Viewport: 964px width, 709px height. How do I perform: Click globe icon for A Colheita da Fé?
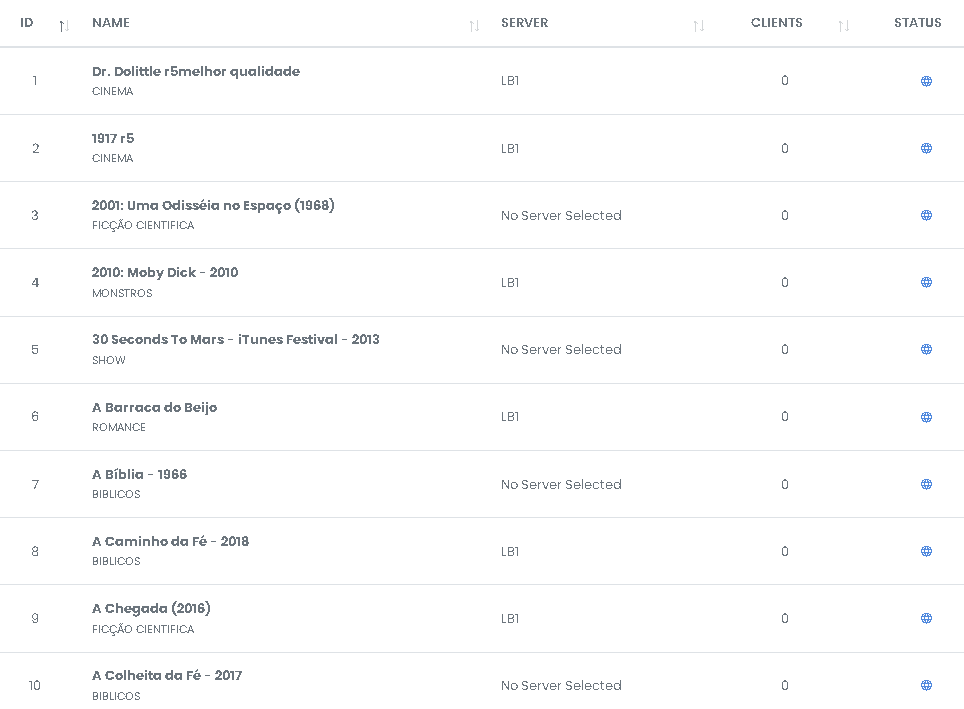[926, 685]
